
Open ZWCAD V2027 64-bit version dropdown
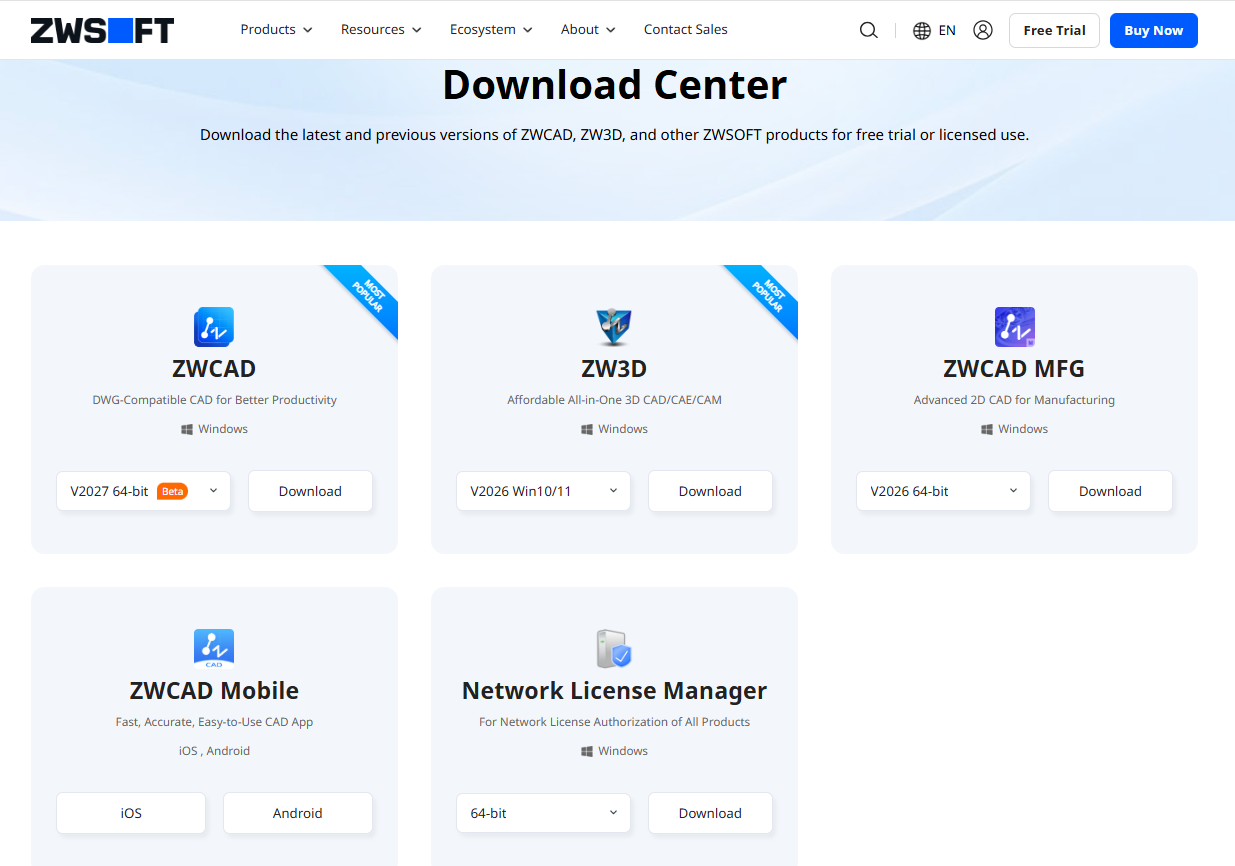(x=144, y=491)
